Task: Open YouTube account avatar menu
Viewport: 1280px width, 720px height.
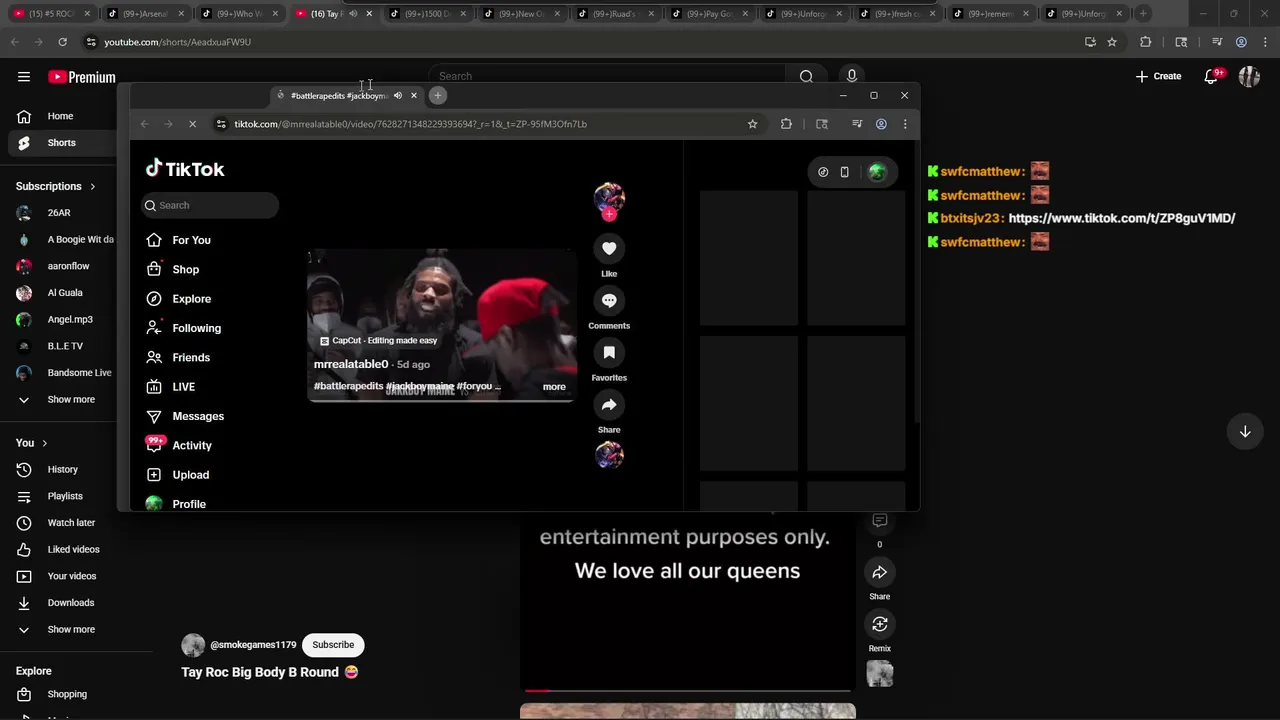Action: point(1249,76)
